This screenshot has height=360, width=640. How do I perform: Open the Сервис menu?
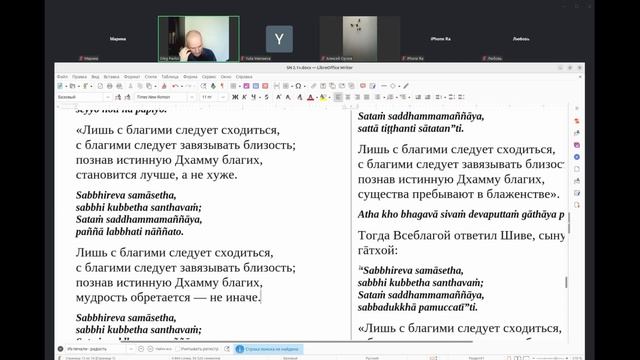pyautogui.click(x=209, y=77)
